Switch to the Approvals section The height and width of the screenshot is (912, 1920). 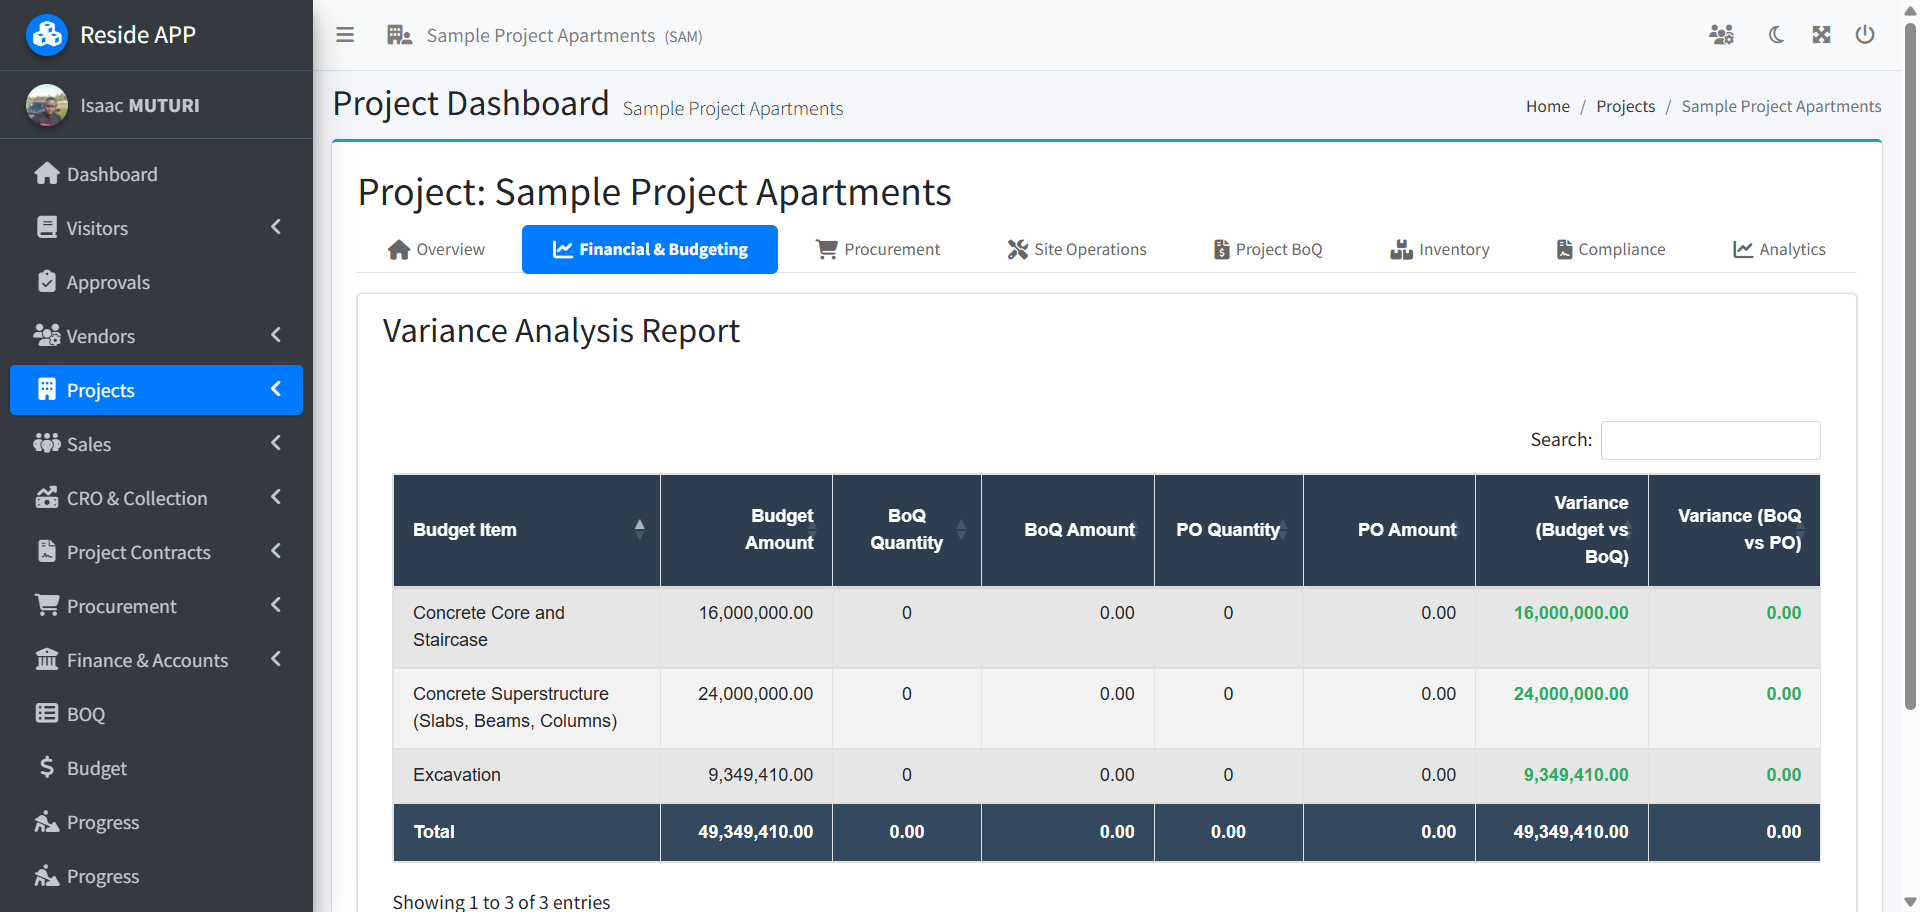click(107, 281)
